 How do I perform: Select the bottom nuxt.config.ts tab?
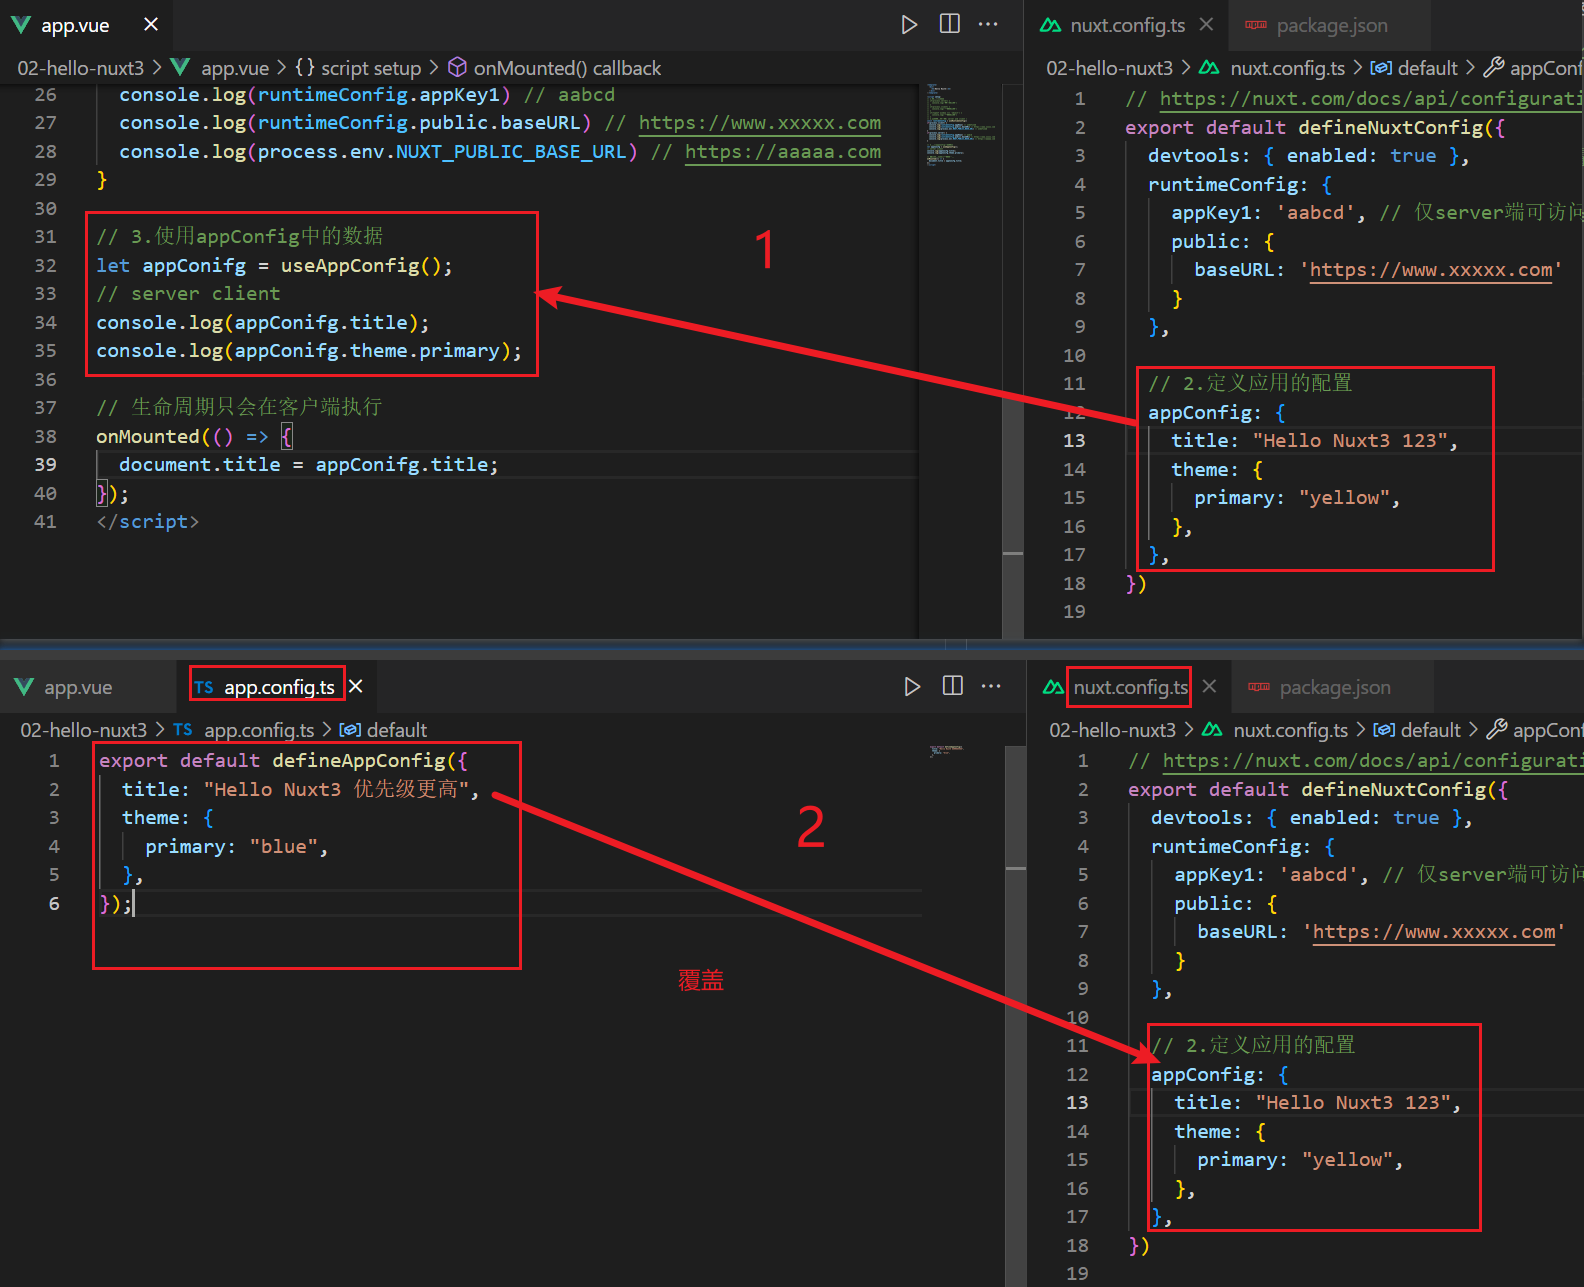(x=1130, y=688)
